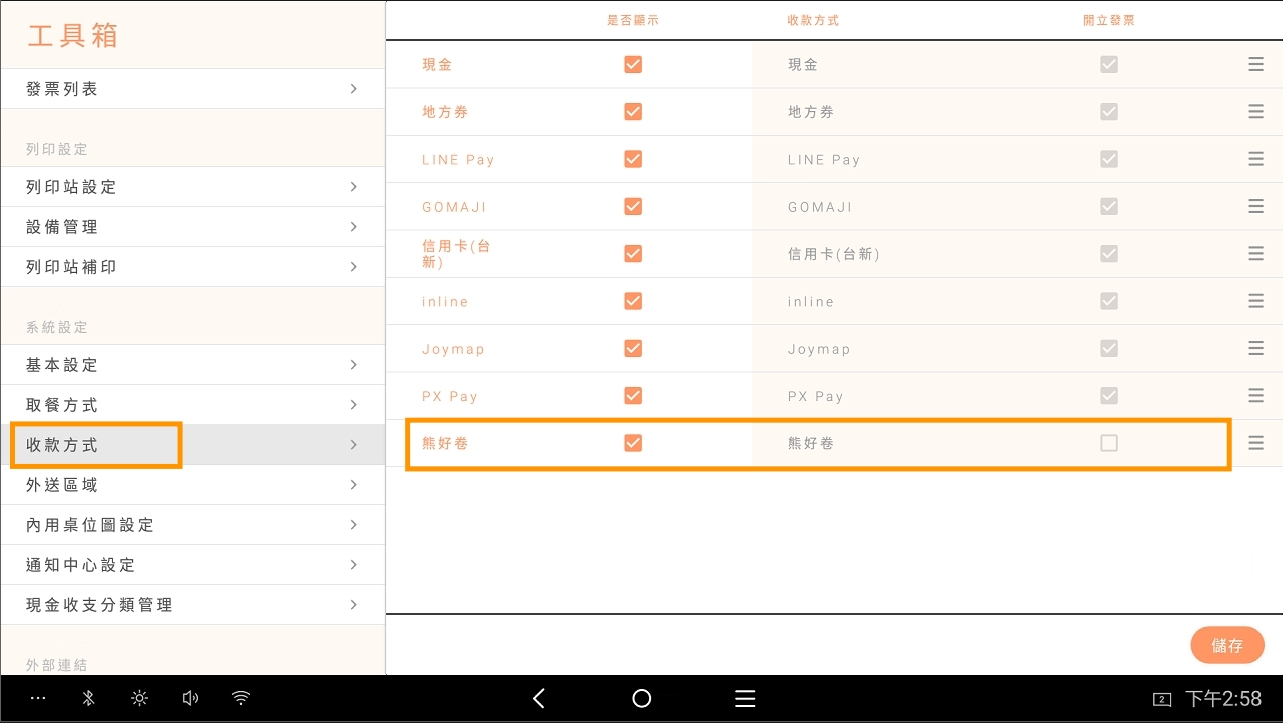Click the 儲存 save button

(1227, 645)
